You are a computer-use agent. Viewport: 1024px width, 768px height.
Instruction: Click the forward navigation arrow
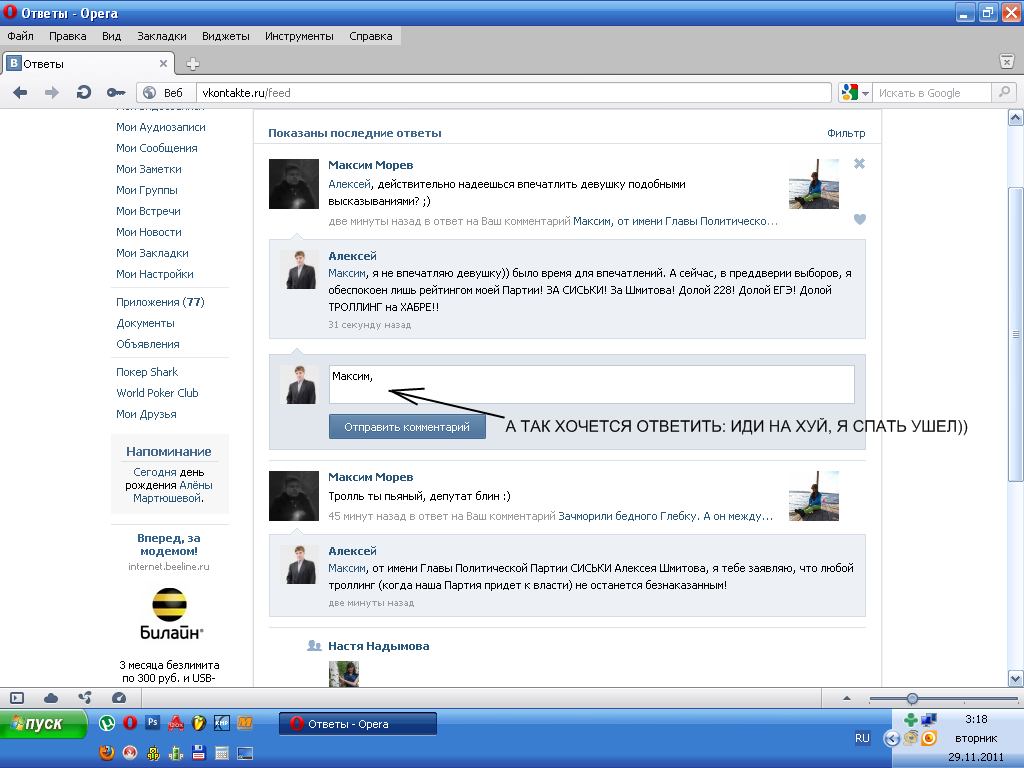[52, 93]
